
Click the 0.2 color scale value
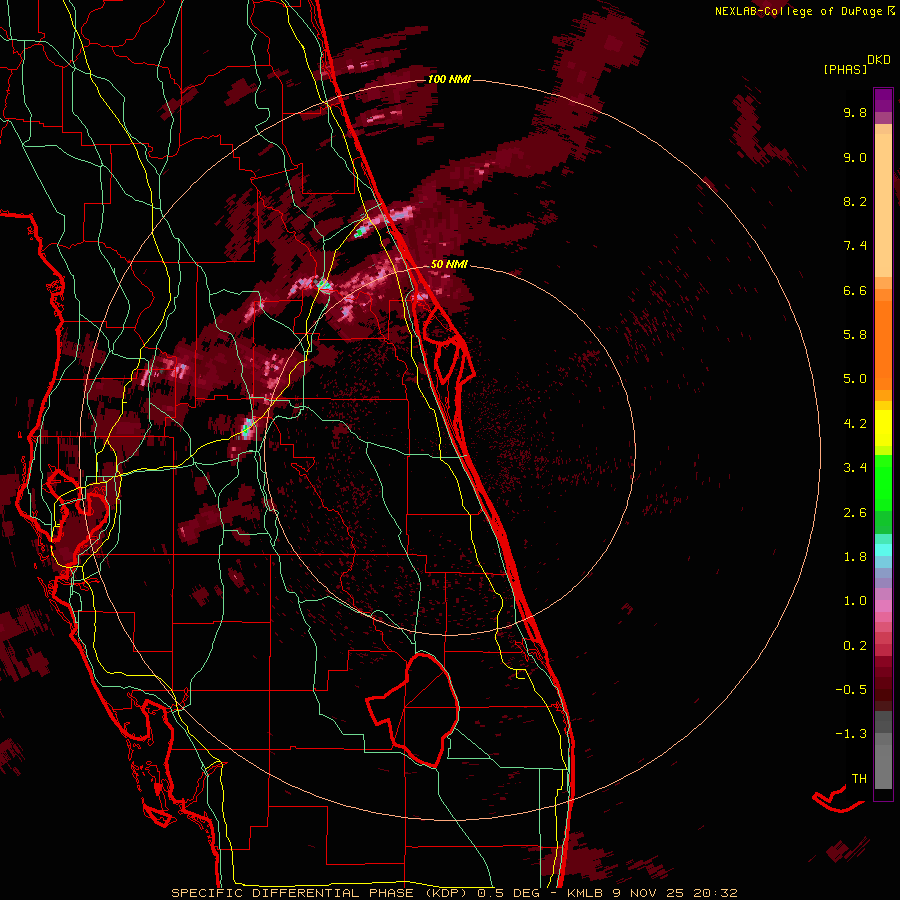[x=855, y=646]
